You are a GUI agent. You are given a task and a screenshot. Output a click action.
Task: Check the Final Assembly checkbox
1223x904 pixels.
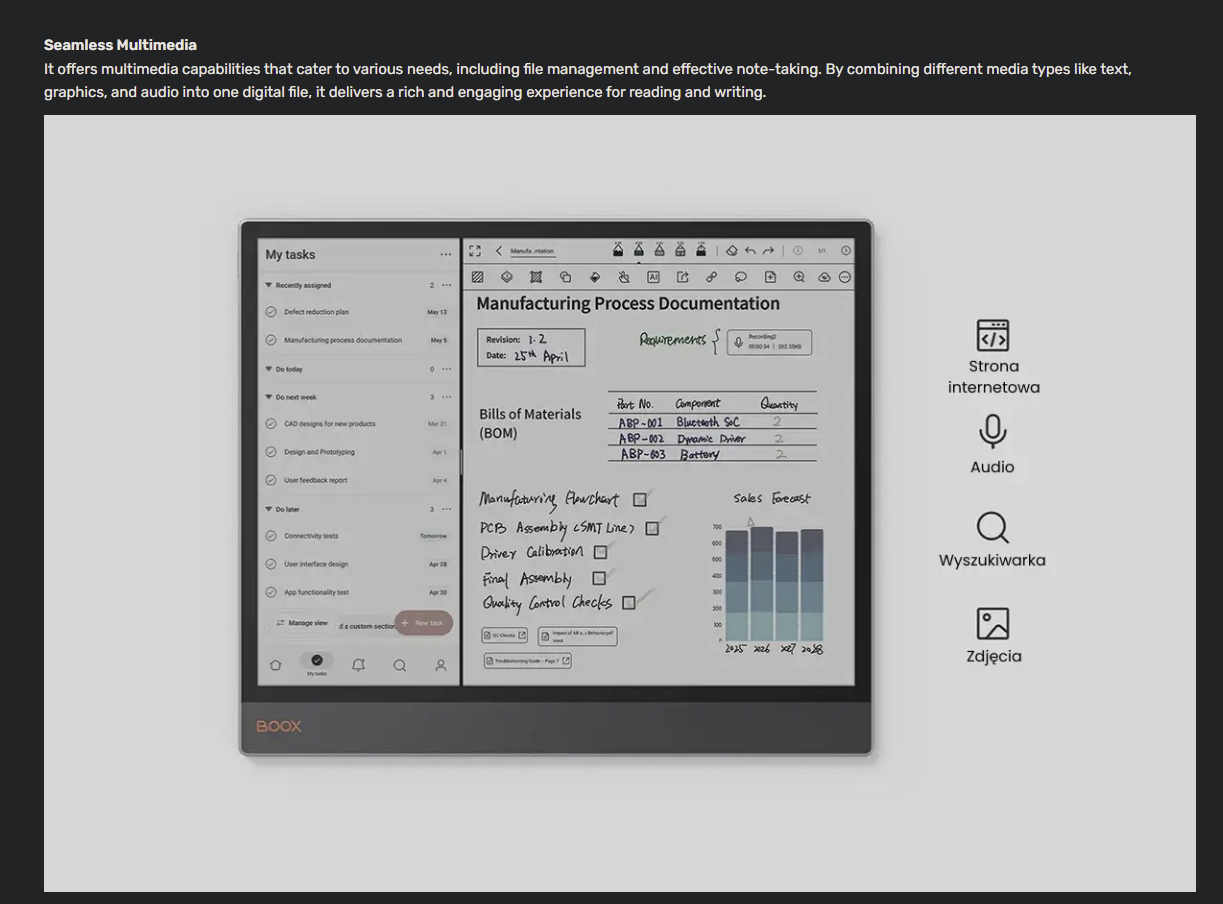tap(599, 578)
